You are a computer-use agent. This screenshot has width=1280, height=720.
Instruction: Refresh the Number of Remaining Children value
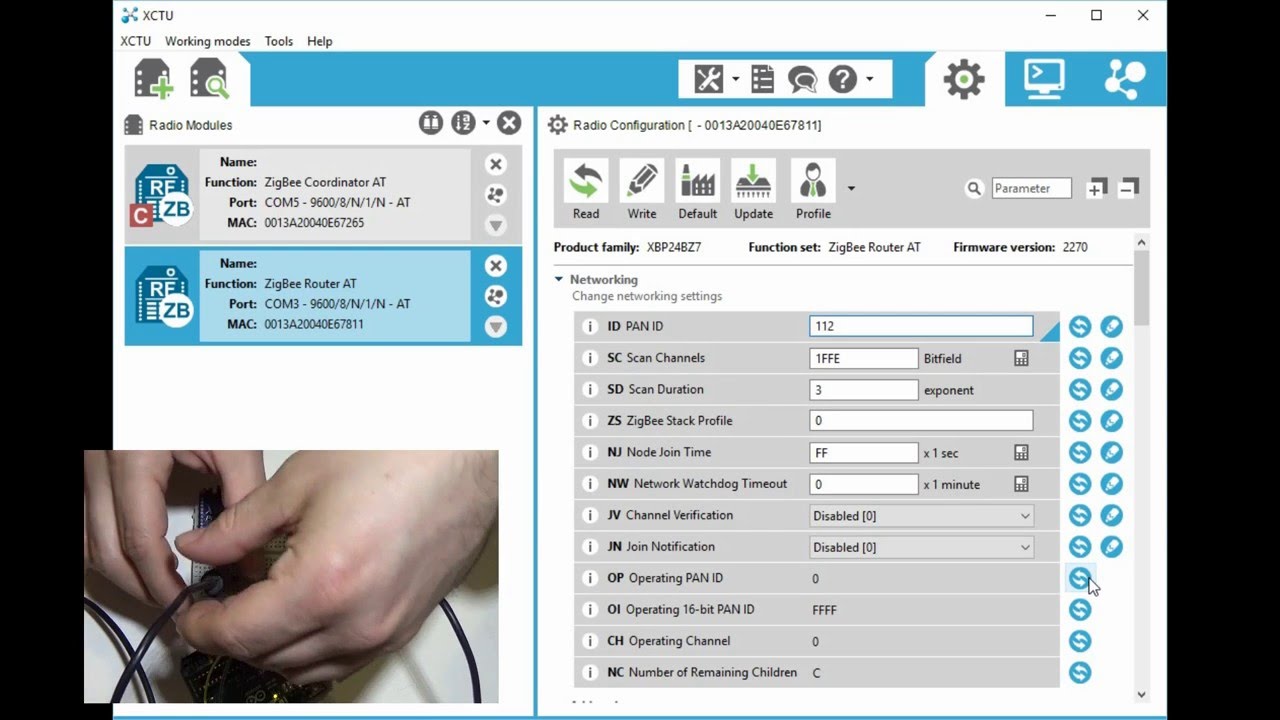pos(1080,672)
